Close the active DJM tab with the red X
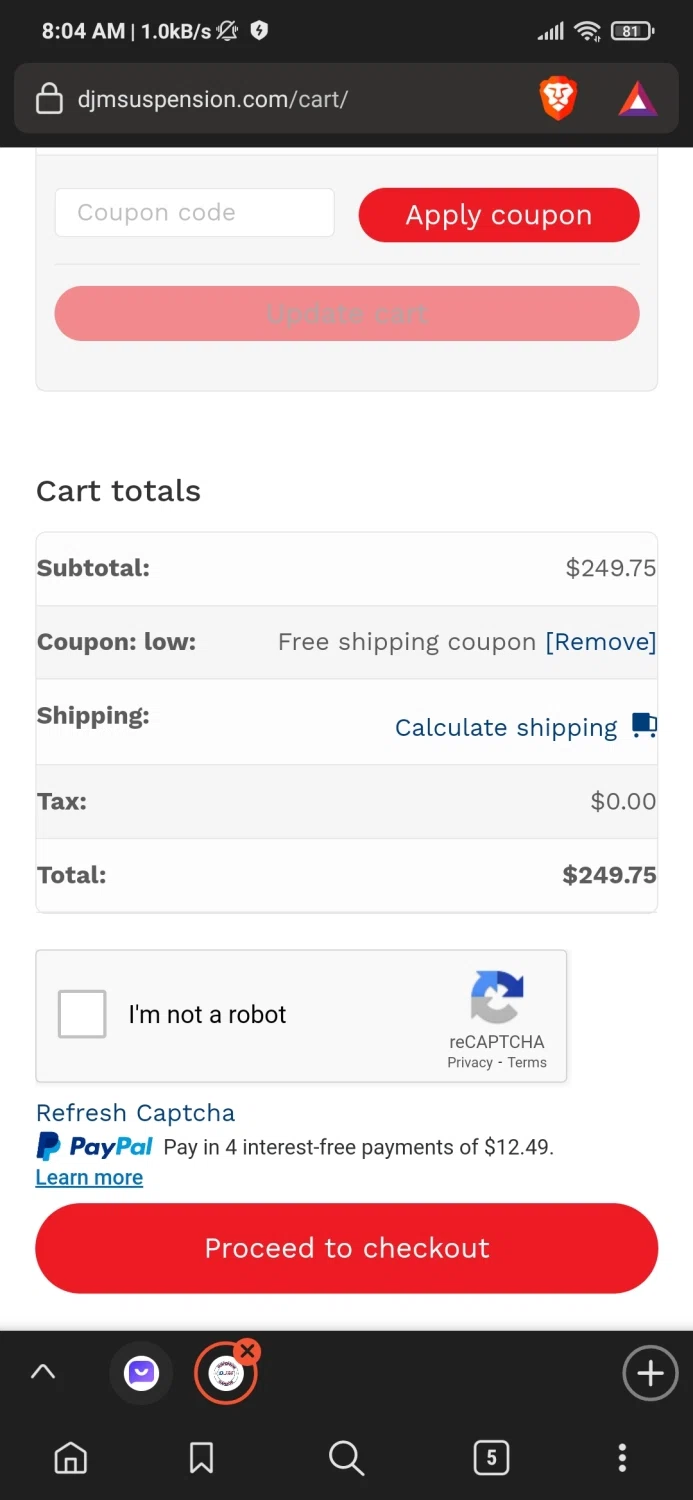 pyautogui.click(x=248, y=1352)
